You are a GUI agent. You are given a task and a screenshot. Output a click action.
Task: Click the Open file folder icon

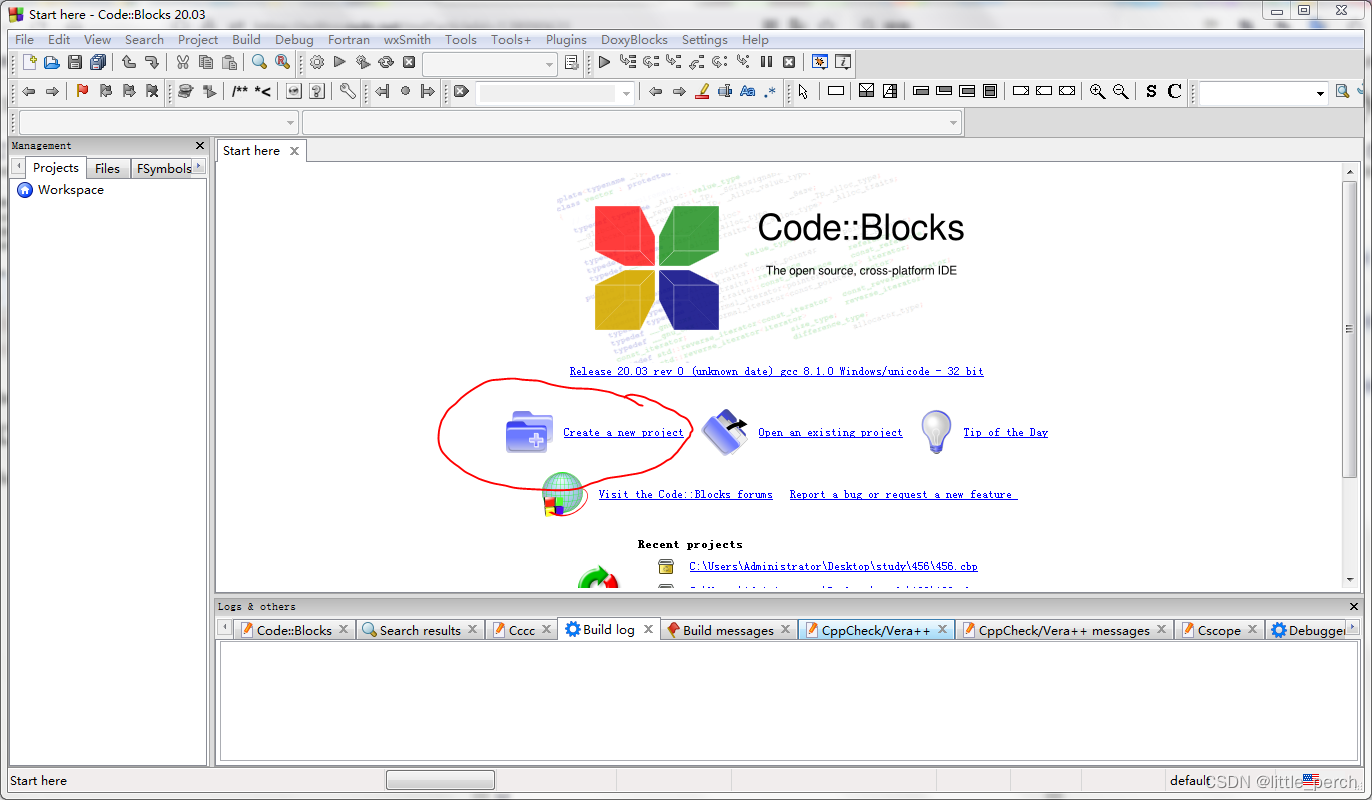click(x=51, y=62)
